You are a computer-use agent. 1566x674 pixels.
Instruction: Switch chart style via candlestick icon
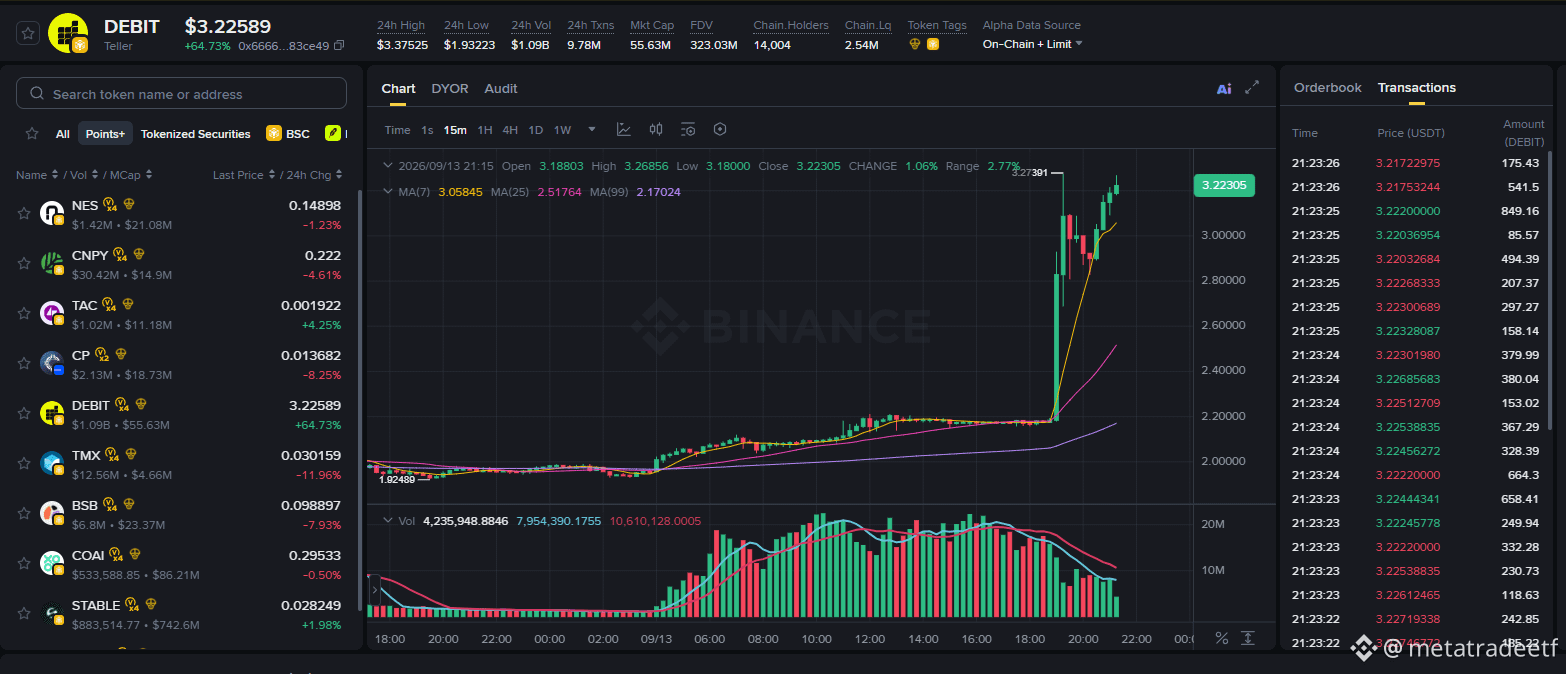(x=656, y=130)
